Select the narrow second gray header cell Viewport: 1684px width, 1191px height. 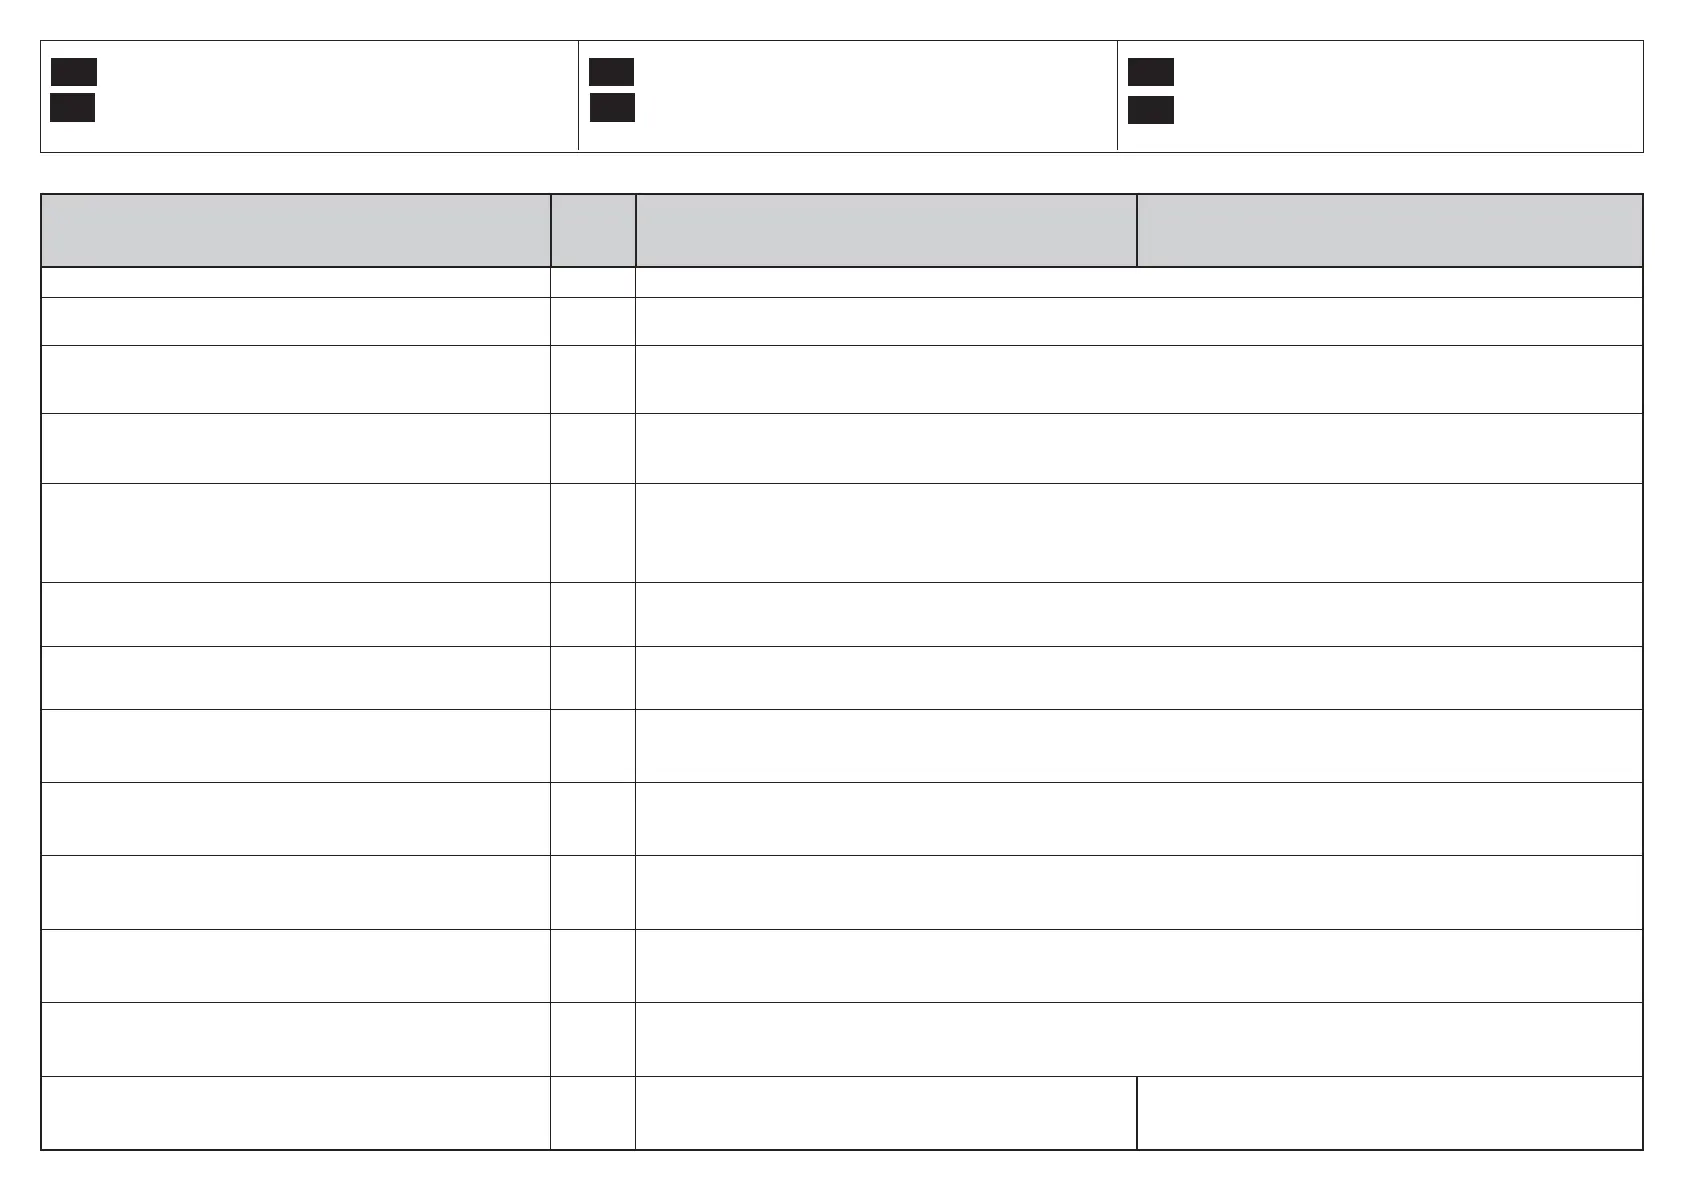click(593, 231)
